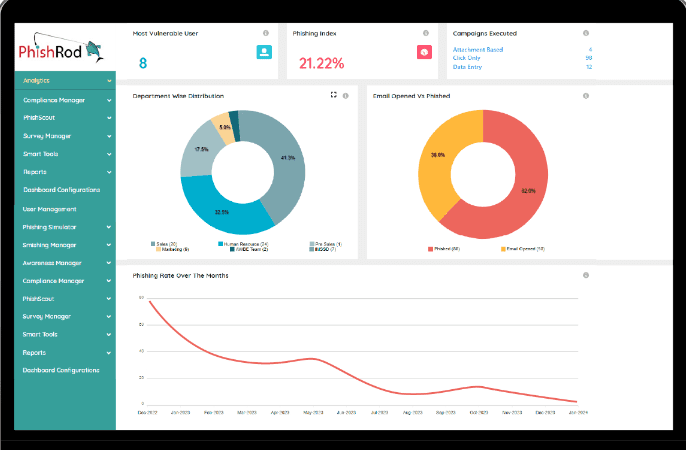686x450 pixels.
Task: Open User Management in the sidebar
Action: coord(50,209)
